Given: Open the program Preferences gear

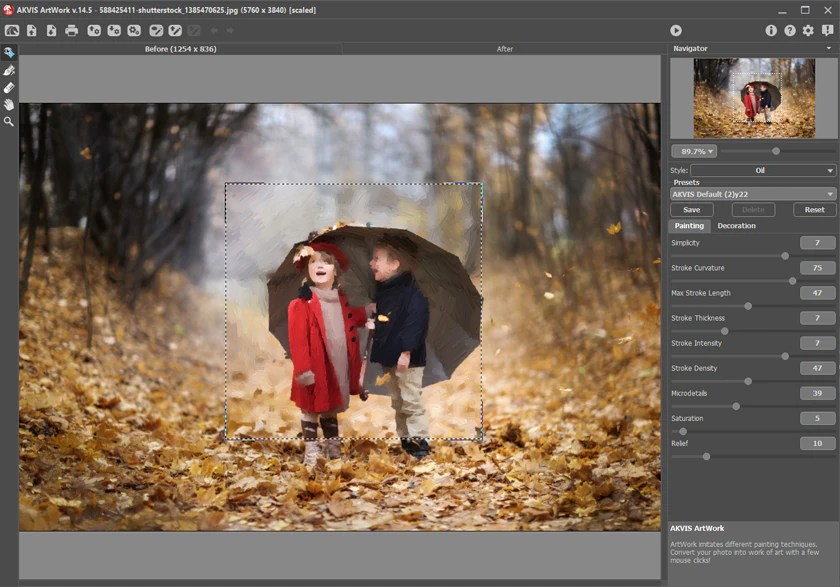Looking at the screenshot, I should pos(806,30).
